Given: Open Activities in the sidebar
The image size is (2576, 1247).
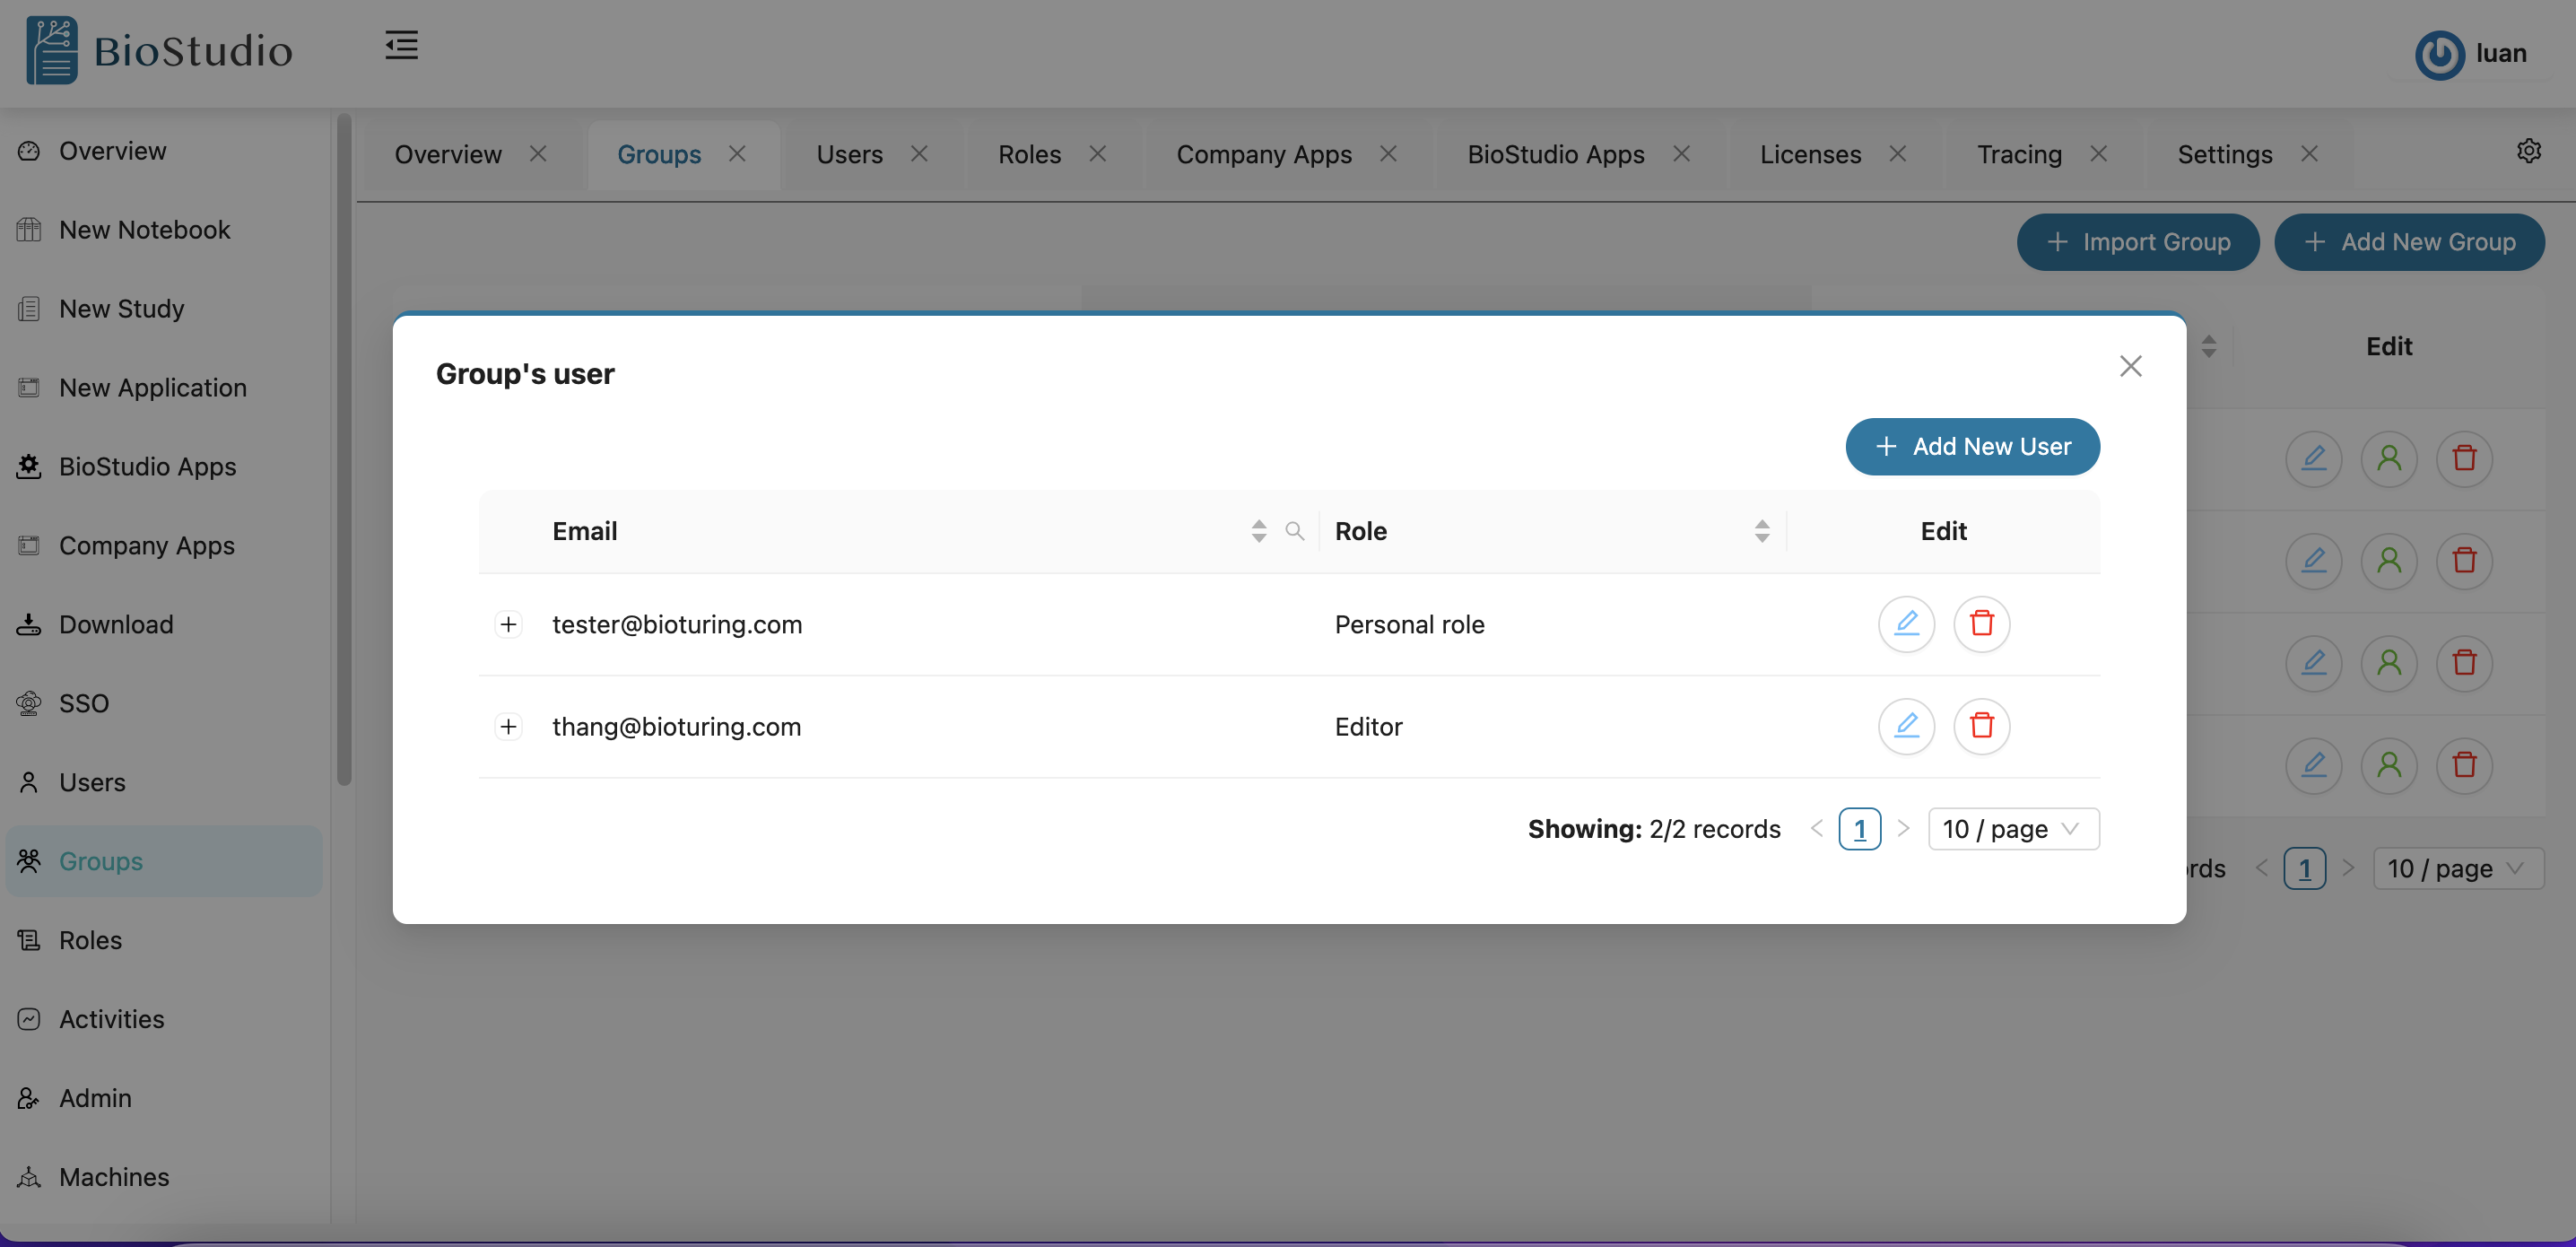Looking at the screenshot, I should [x=164, y=1019].
